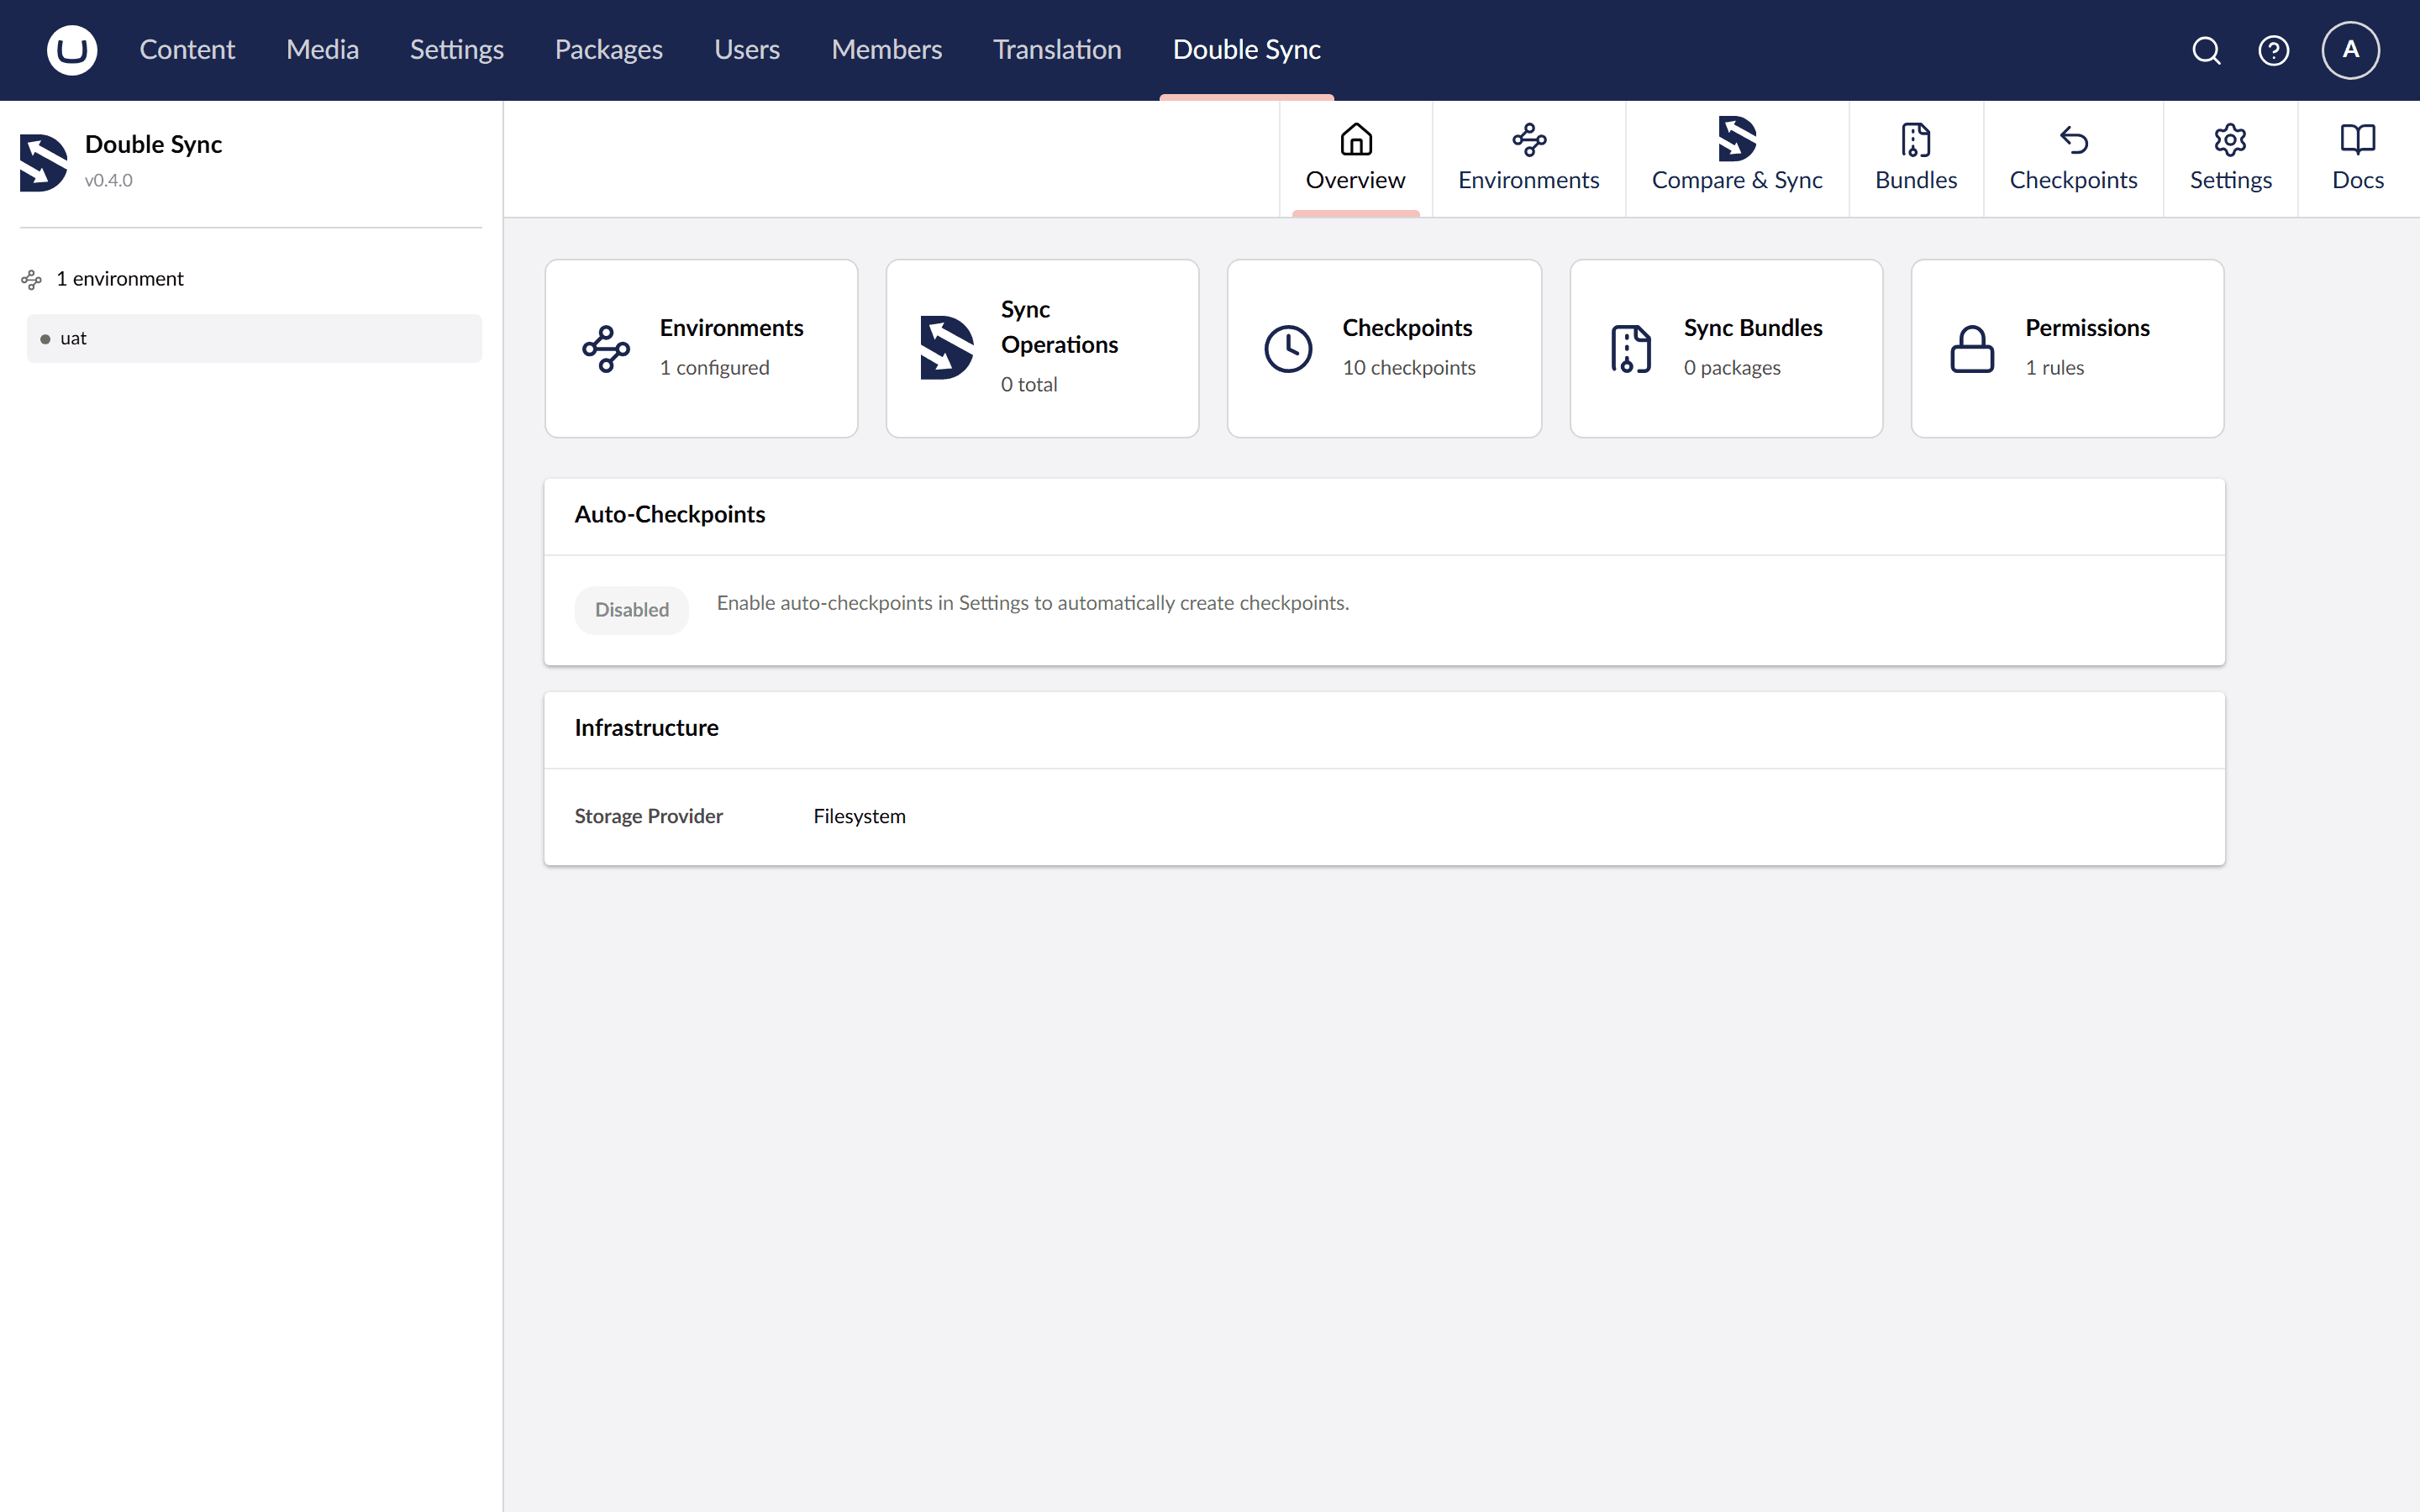This screenshot has width=2420, height=1512.
Task: Open the Double Sync Settings tab label
Action: click(x=2231, y=180)
